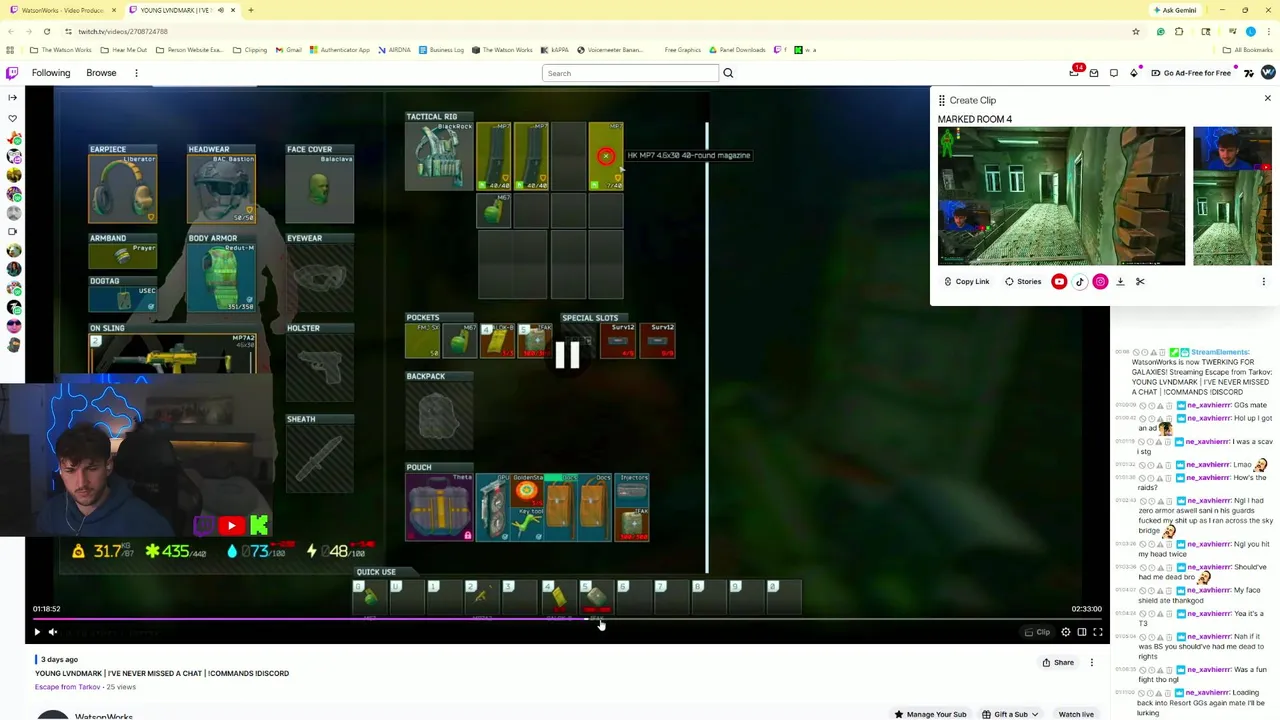Enter fullscreen mode on the video player

coord(1098,632)
